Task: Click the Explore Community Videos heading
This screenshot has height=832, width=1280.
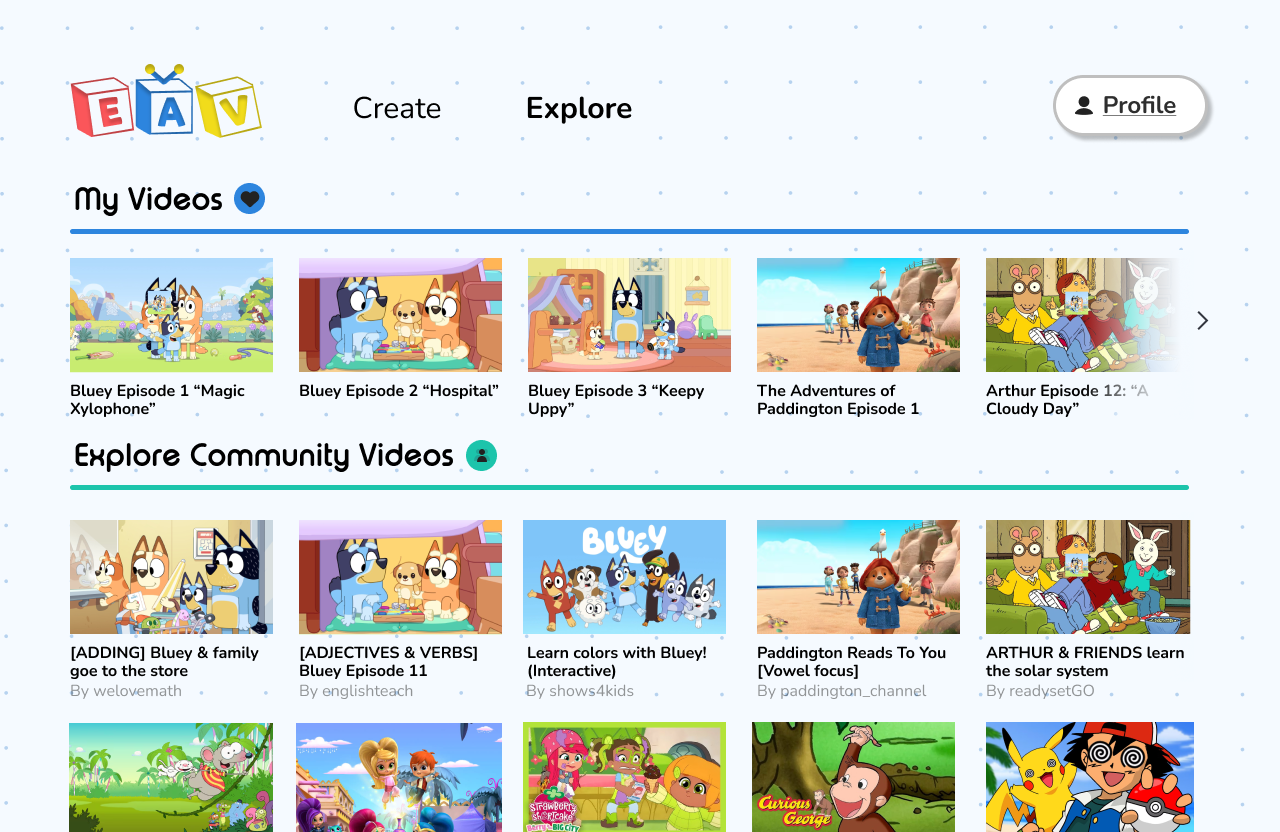Action: [264, 456]
